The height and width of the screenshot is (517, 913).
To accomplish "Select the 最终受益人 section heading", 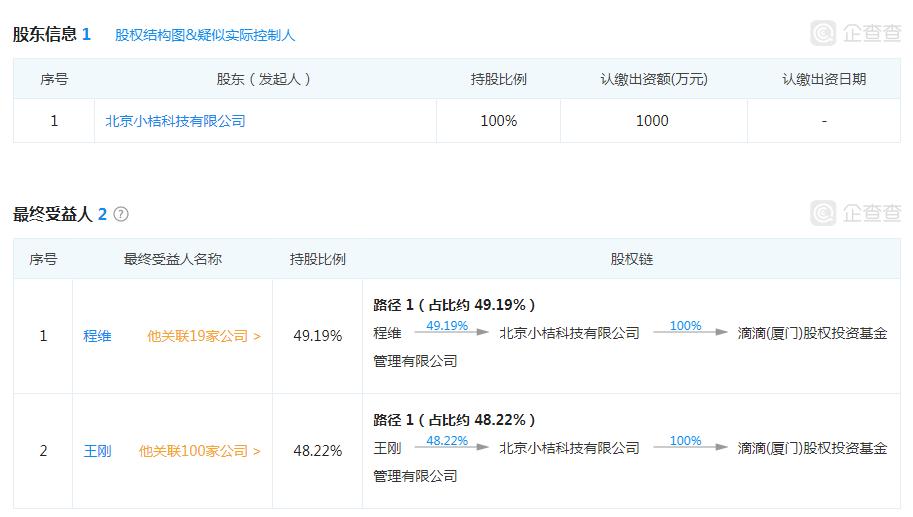I will [x=53, y=214].
